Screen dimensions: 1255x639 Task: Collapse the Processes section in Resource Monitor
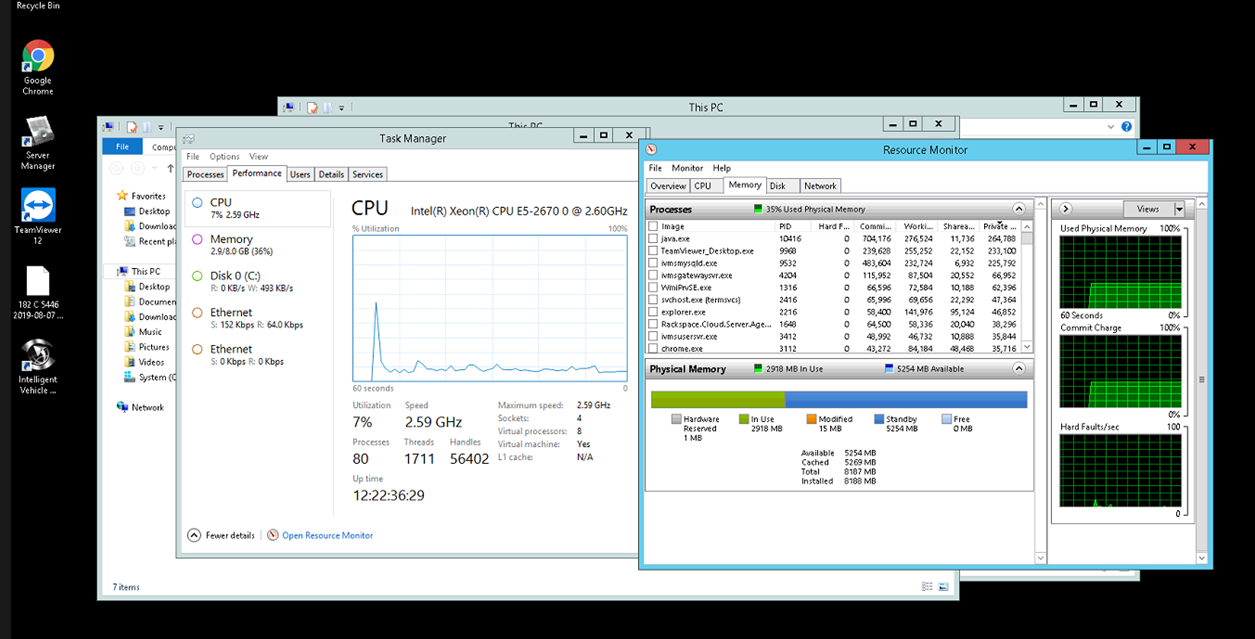tap(1019, 210)
